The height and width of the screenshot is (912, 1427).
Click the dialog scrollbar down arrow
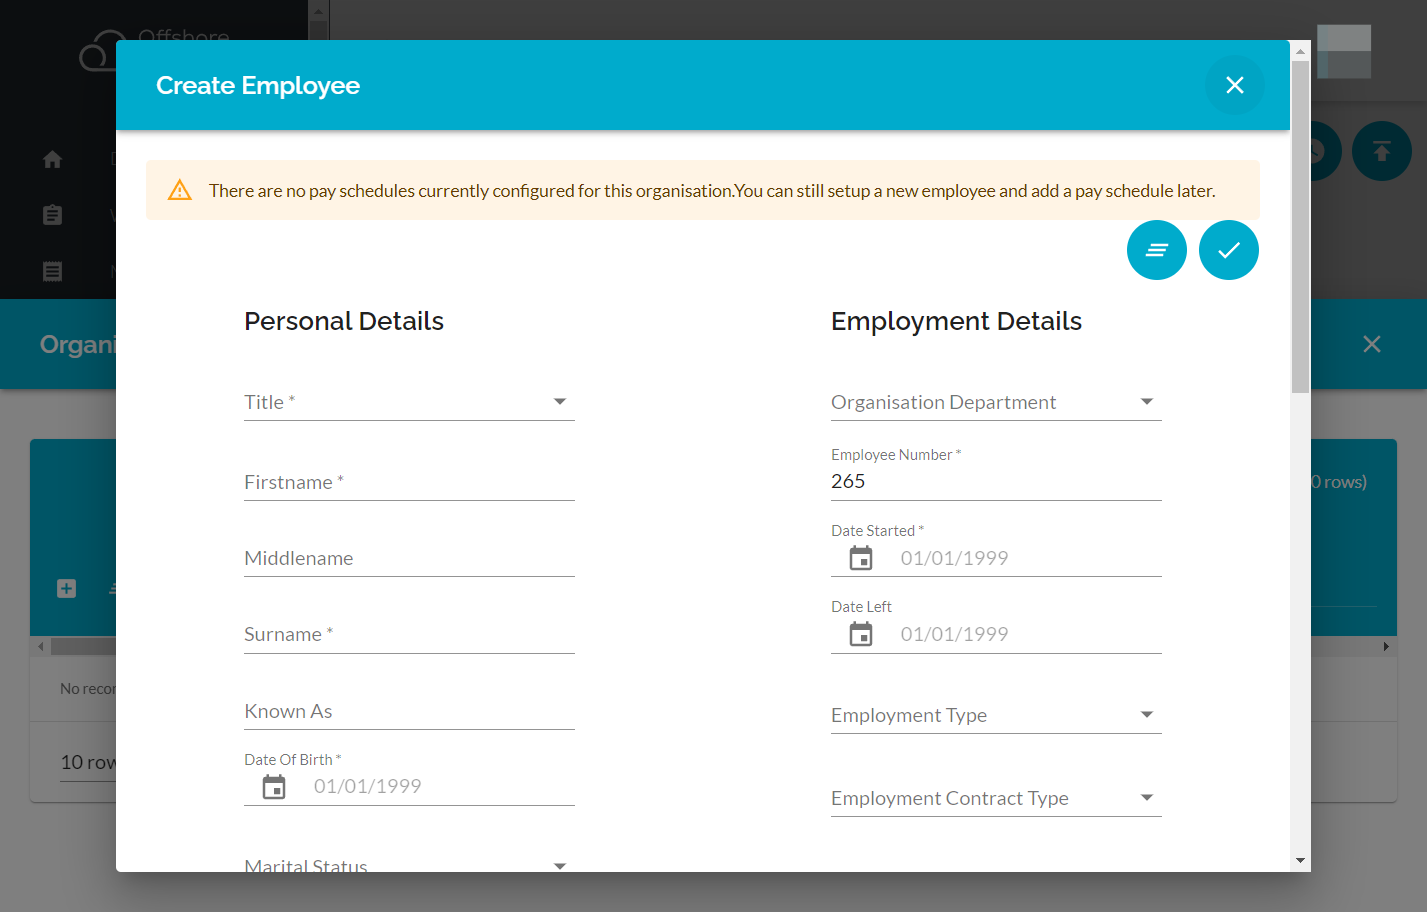point(1300,860)
